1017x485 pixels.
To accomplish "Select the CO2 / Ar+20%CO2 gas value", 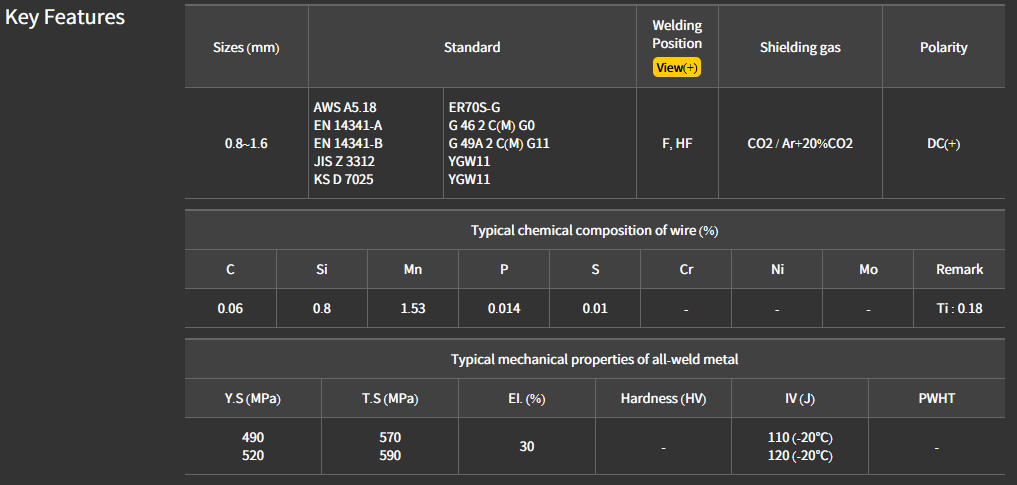I will coord(800,143).
